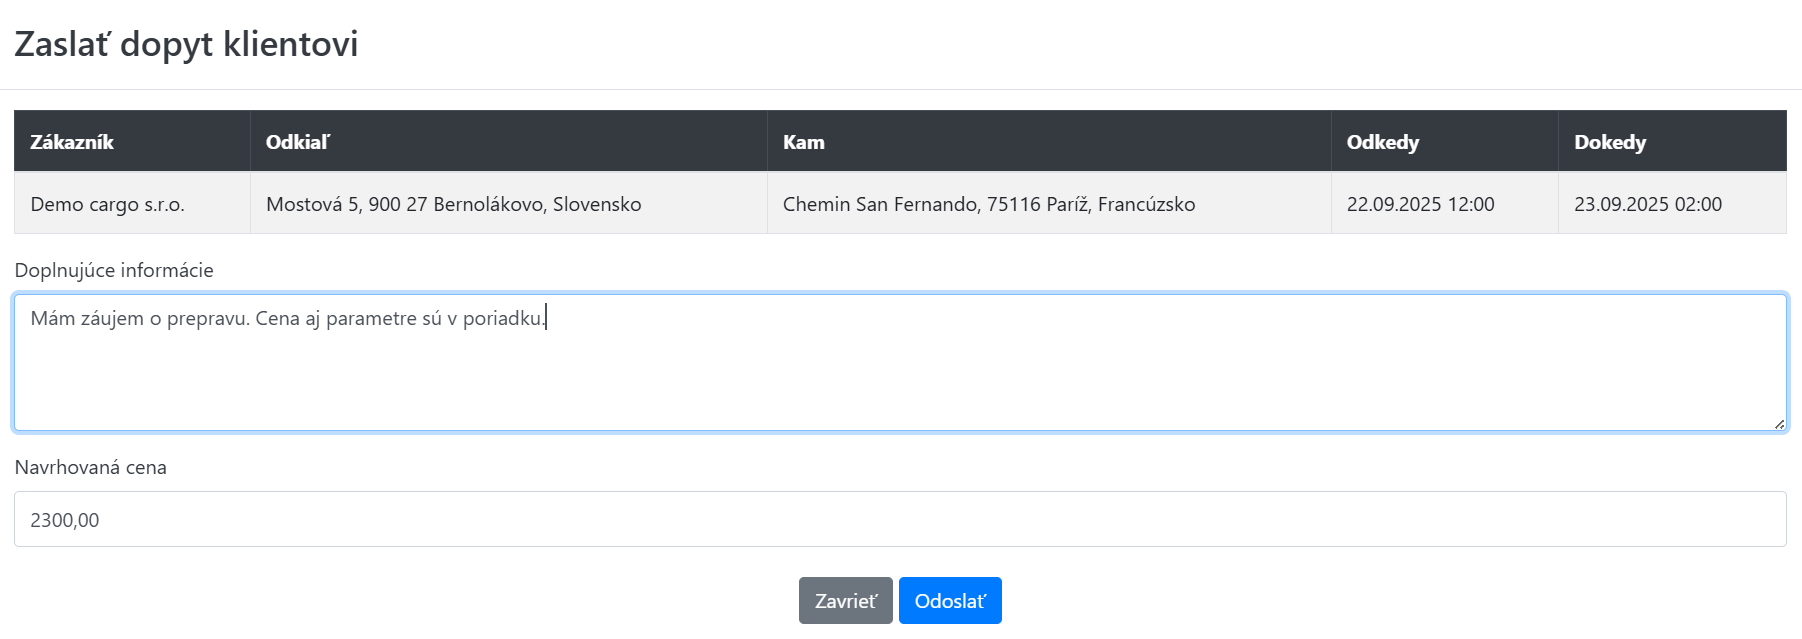The image size is (1802, 639).
Task: Click the Navrhovaná cena label
Action: [90, 467]
